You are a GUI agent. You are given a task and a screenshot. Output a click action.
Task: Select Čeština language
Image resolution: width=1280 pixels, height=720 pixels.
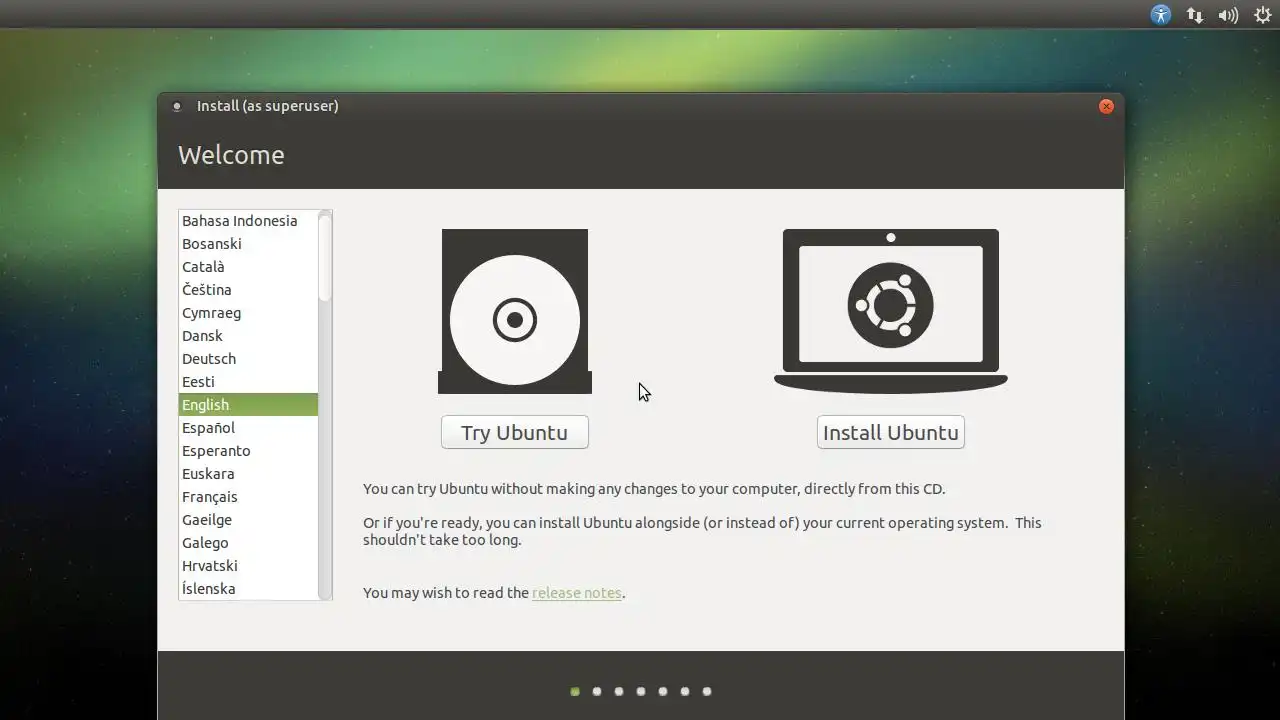248,290
